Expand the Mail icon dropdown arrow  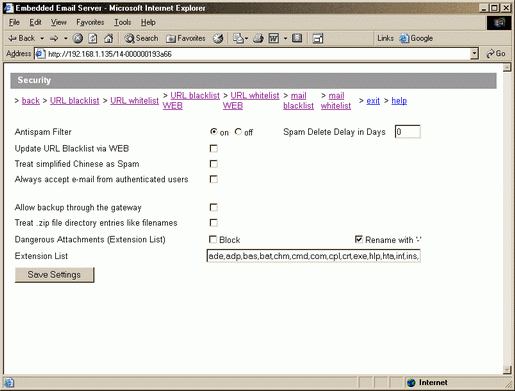246,39
